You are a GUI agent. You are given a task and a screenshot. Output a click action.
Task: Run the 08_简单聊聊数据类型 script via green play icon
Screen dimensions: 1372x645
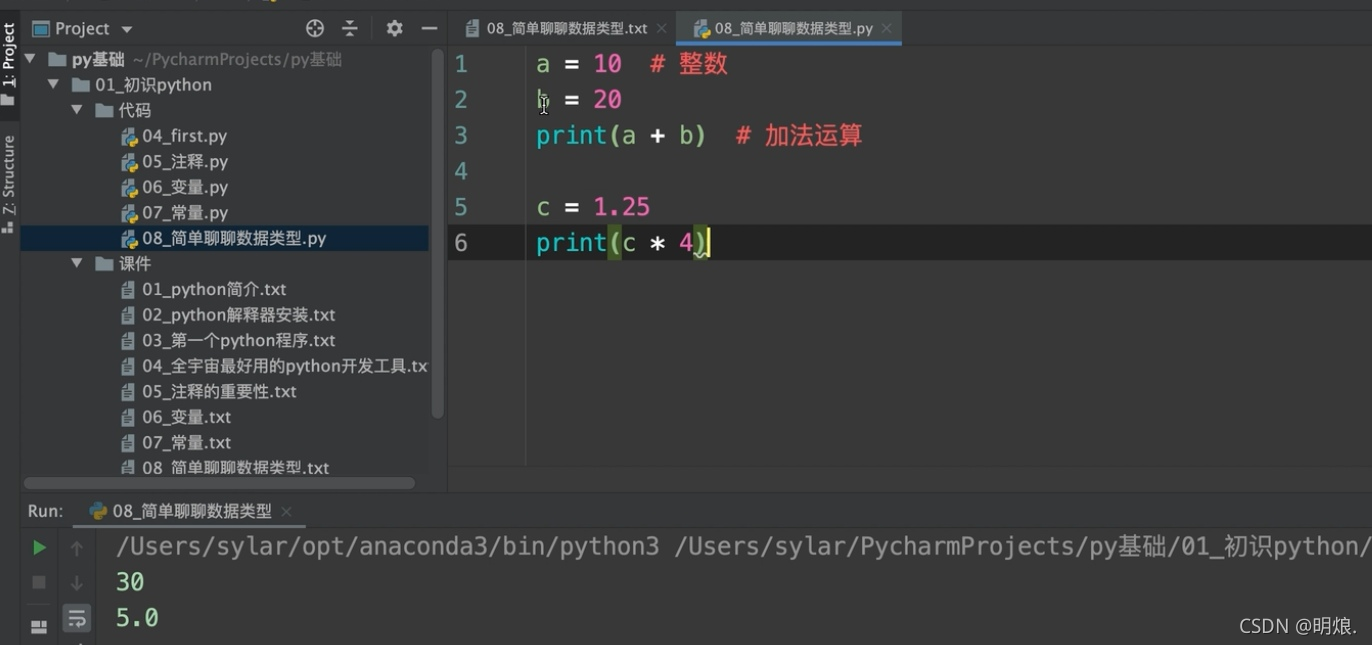click(x=38, y=547)
